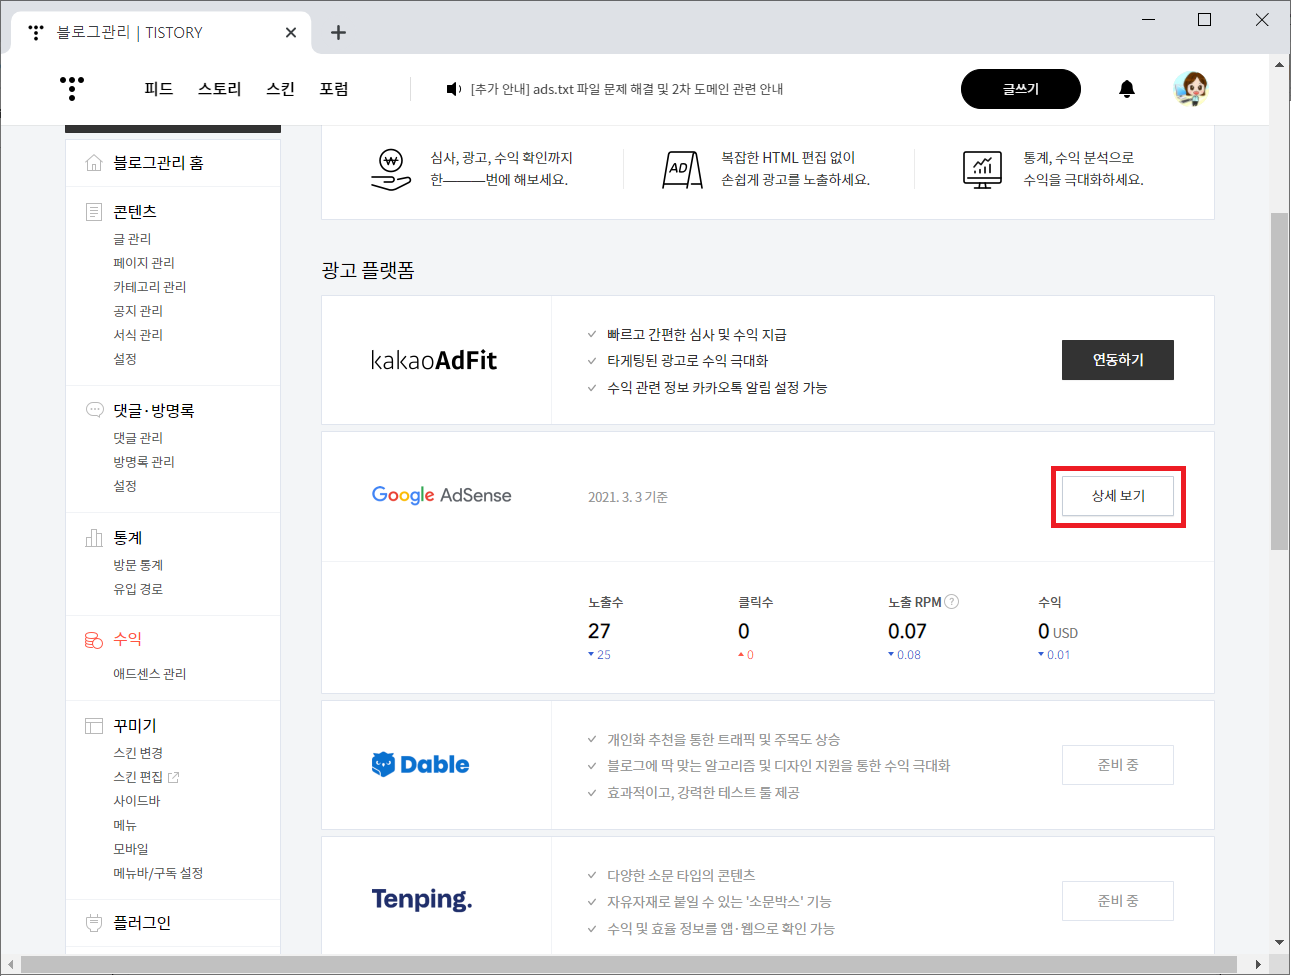Click the statistics monitor icon
1291x976 pixels.
point(982,169)
